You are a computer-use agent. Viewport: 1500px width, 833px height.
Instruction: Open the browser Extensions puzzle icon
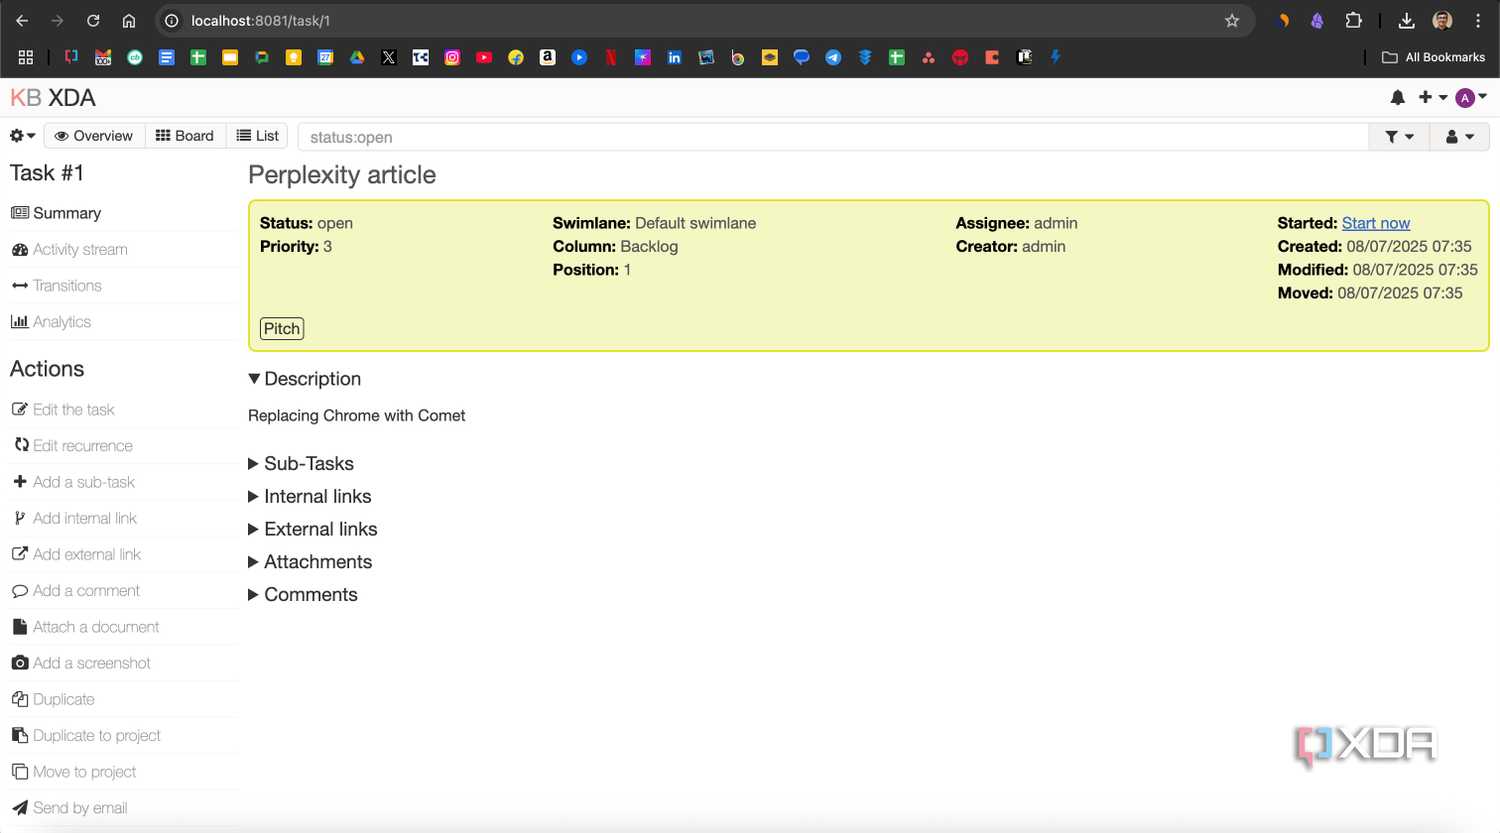click(x=1353, y=20)
